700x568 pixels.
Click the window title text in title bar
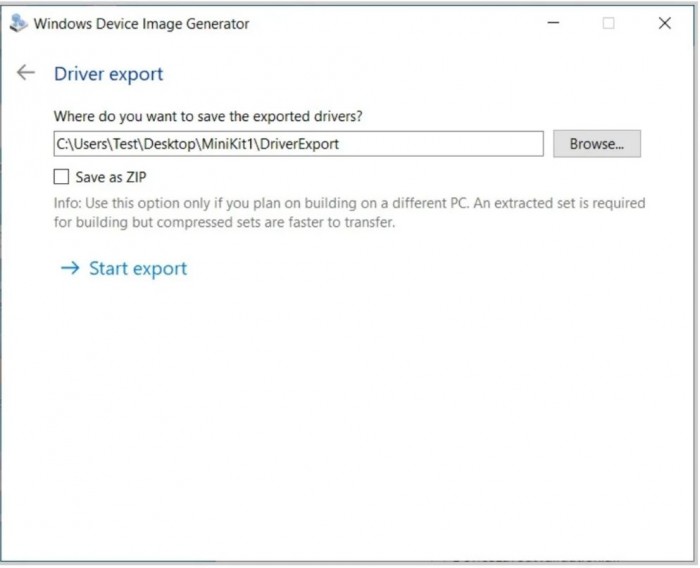[141, 23]
